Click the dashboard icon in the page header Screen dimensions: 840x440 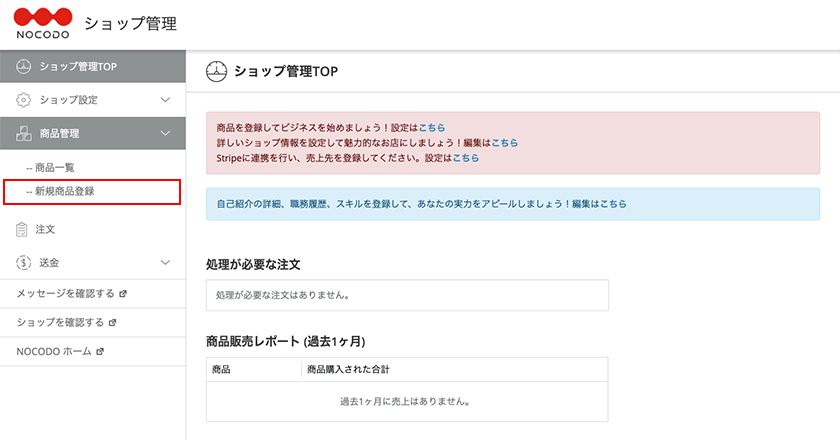[216, 71]
